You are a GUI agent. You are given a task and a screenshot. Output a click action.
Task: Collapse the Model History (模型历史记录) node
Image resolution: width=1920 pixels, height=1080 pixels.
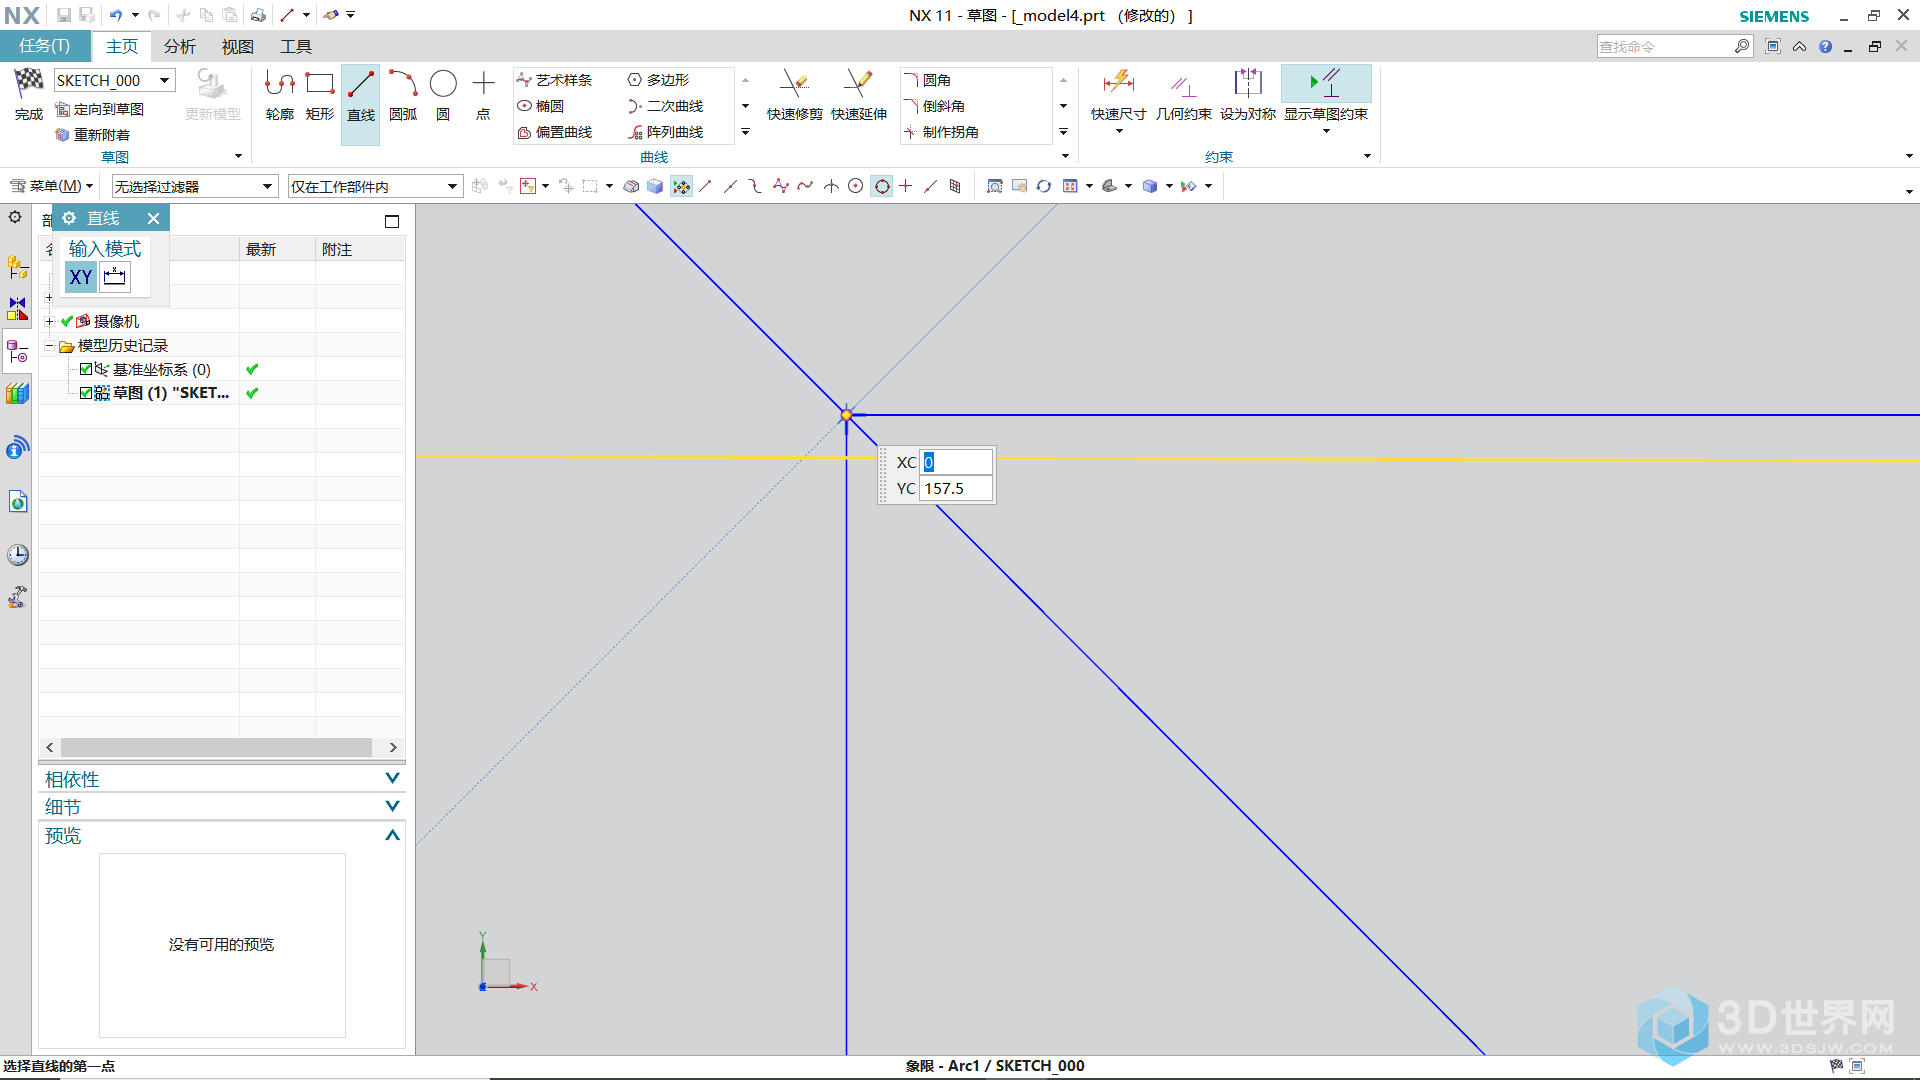tap(49, 345)
